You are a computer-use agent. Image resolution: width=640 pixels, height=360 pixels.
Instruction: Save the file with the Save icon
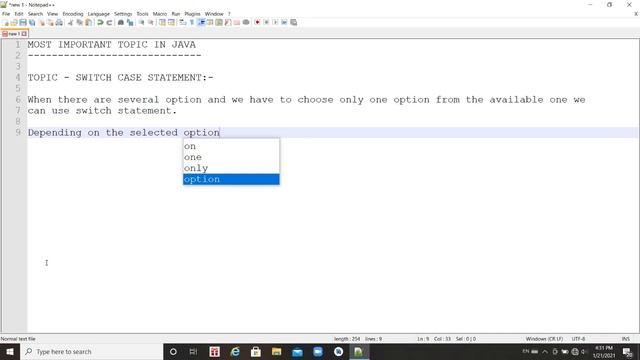(23, 22)
